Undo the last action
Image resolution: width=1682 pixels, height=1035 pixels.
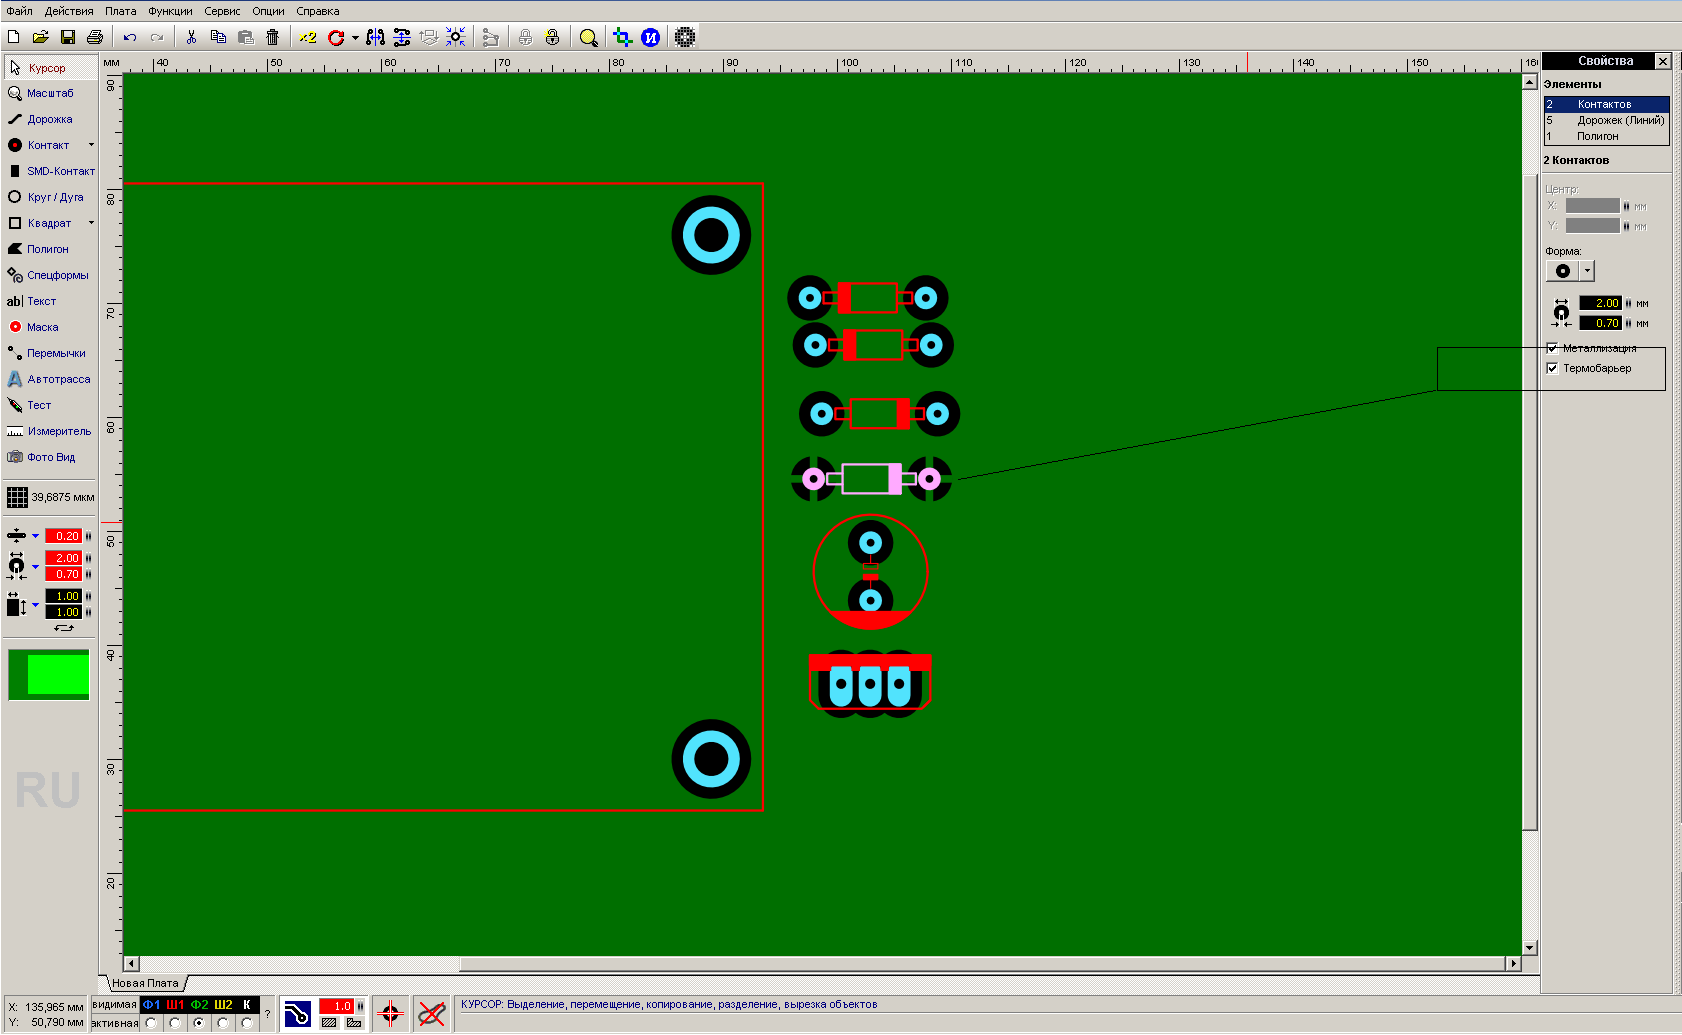pyautogui.click(x=130, y=37)
